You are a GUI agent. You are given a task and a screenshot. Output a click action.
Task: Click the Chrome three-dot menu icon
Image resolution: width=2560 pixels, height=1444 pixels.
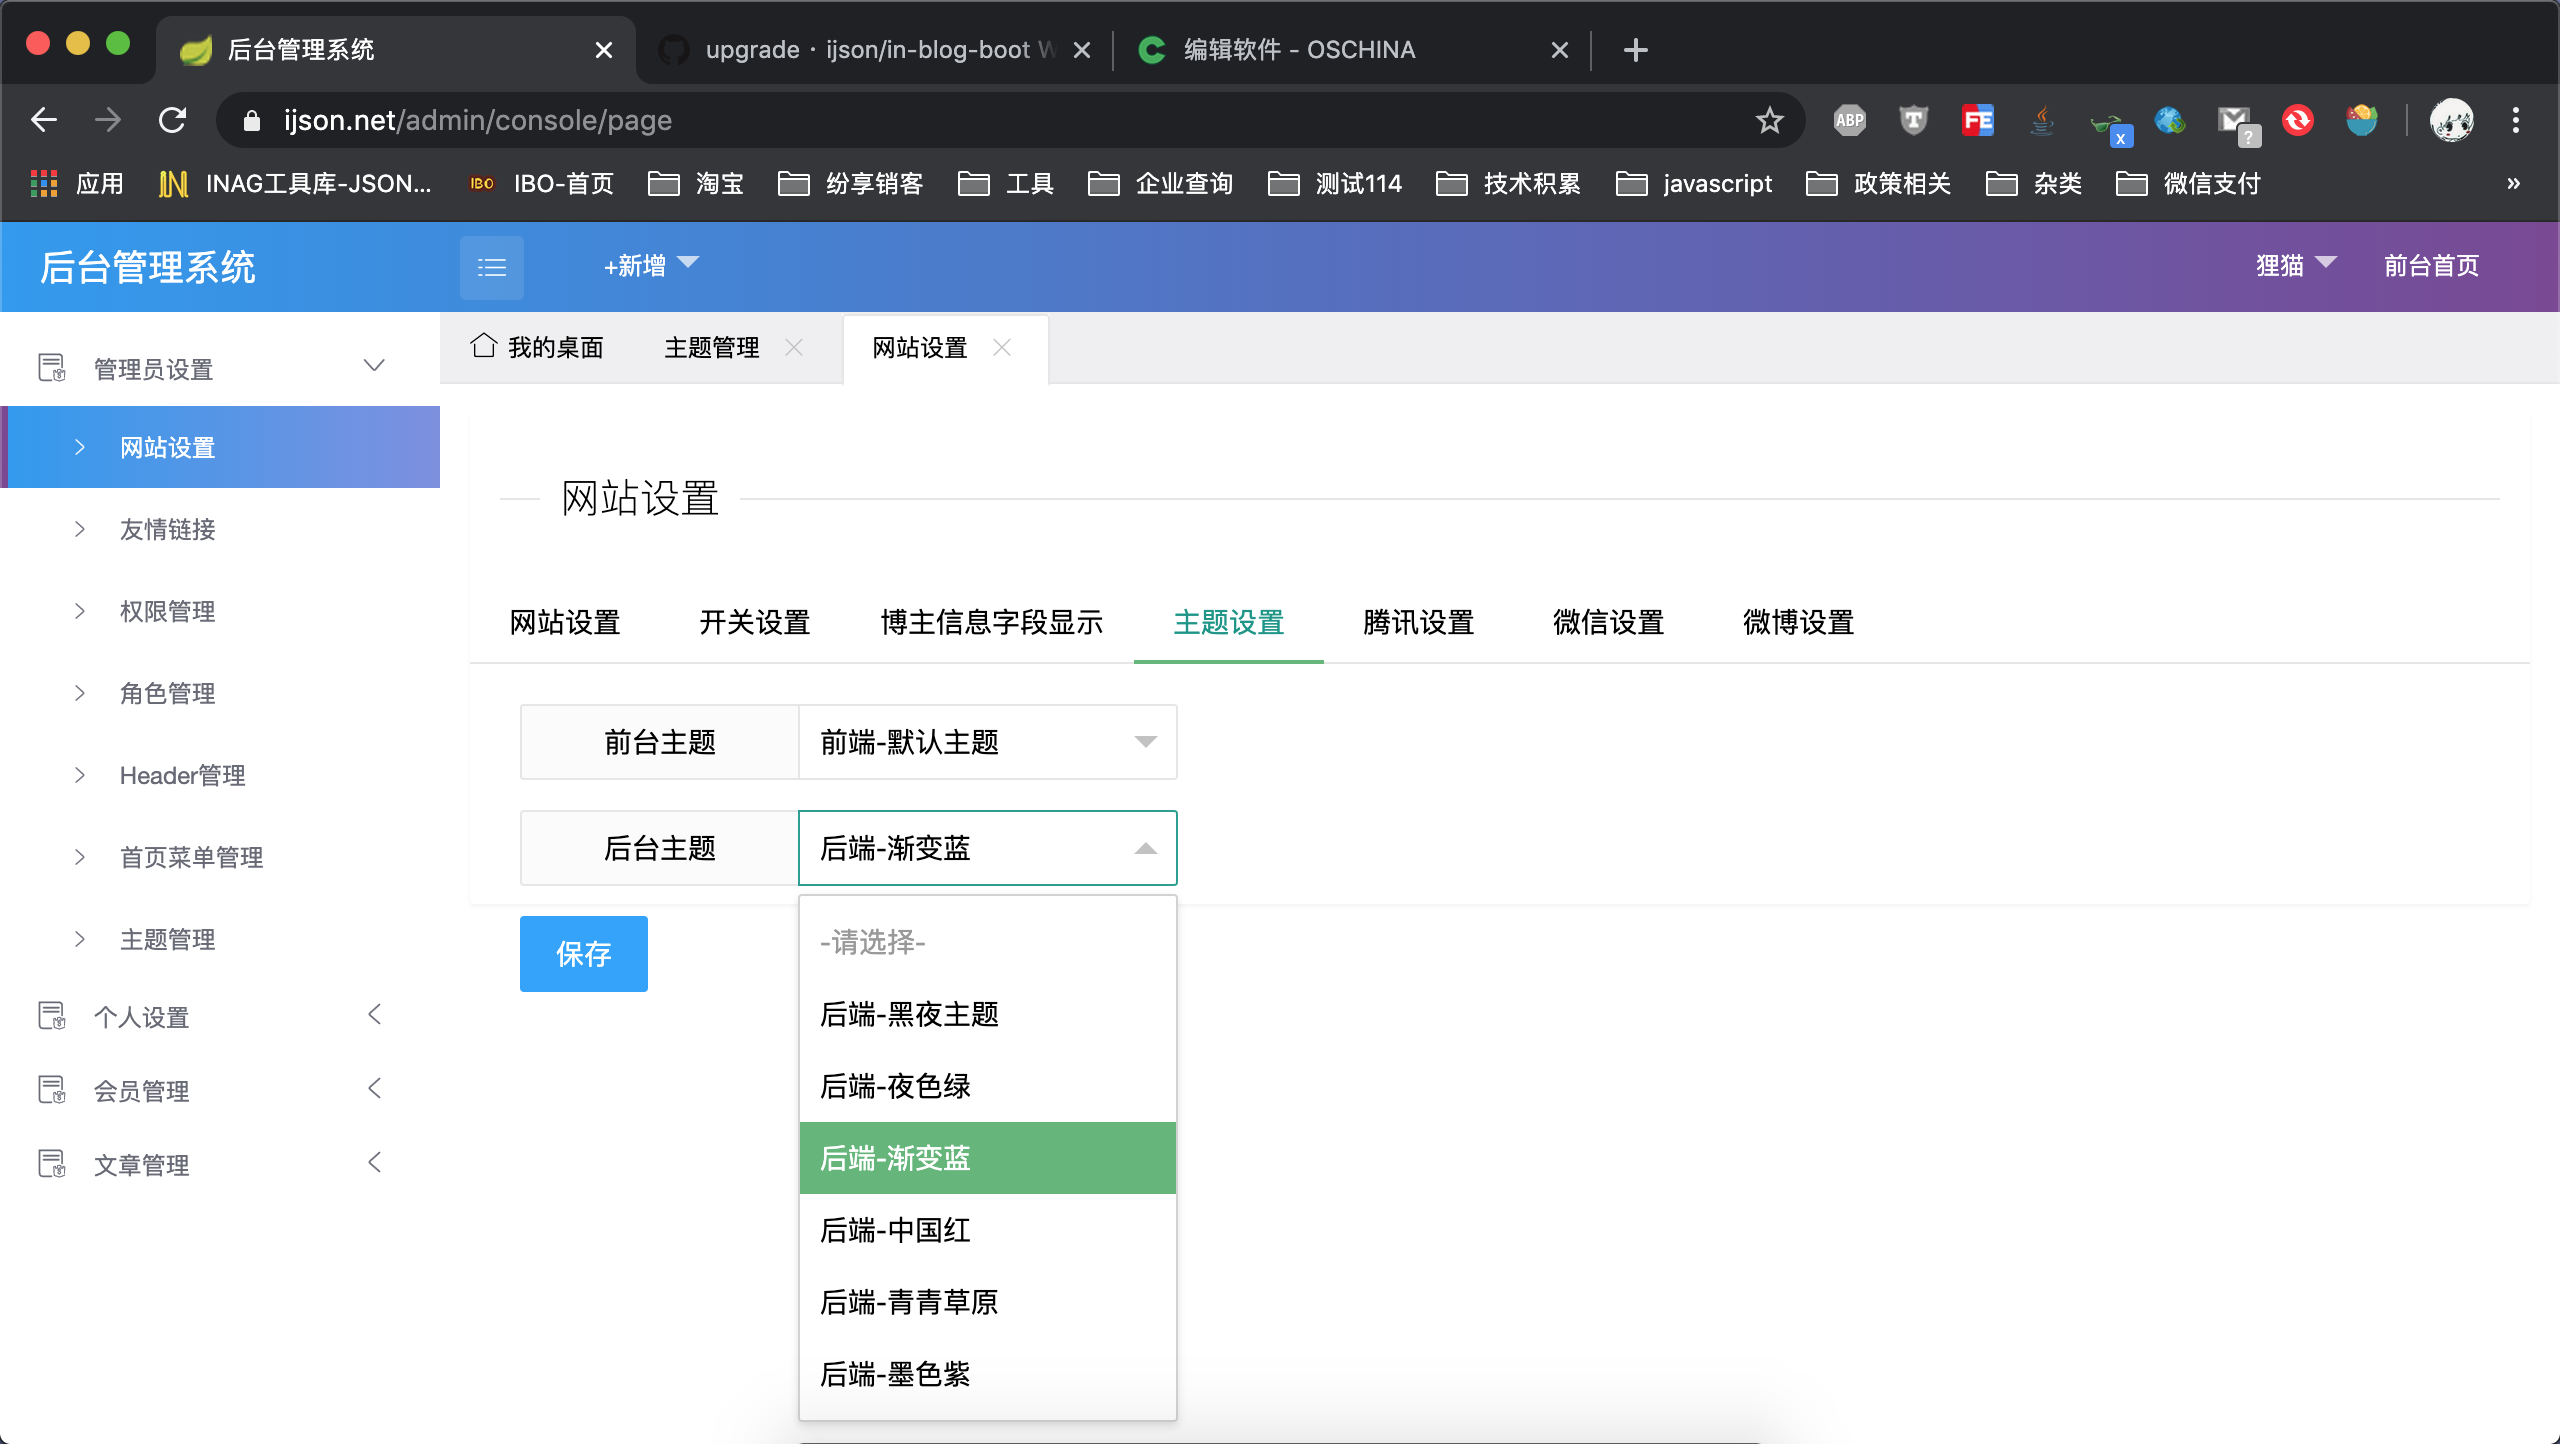pyautogui.click(x=2516, y=120)
